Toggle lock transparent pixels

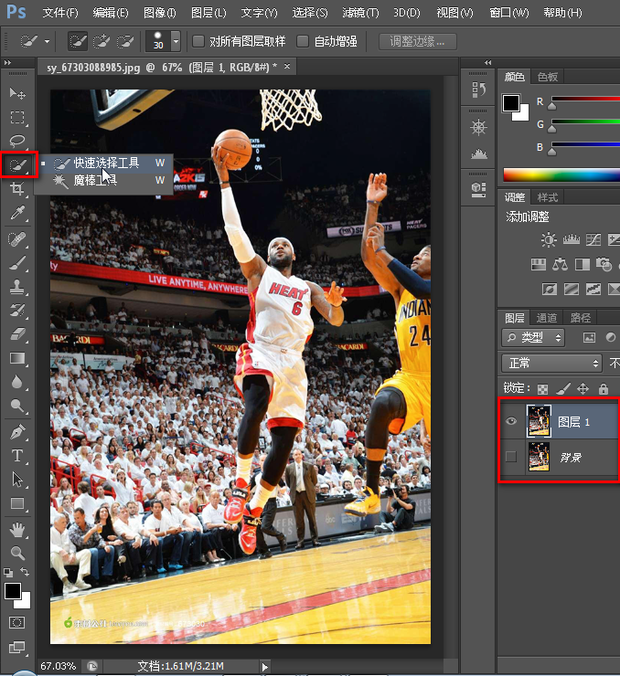click(543, 389)
